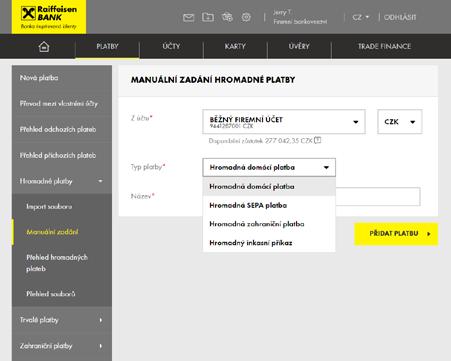Click the ODHLÁSIT logout link

coord(400,17)
